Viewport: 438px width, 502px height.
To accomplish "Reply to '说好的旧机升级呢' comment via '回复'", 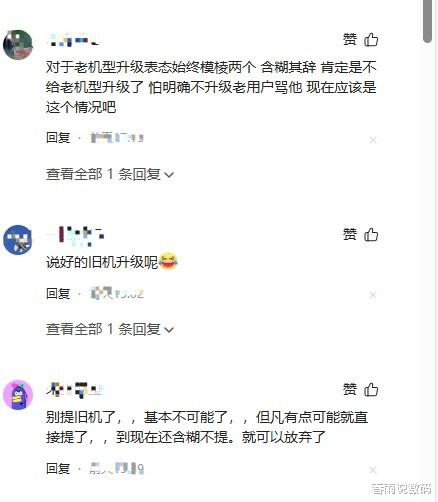I will click(x=58, y=294).
